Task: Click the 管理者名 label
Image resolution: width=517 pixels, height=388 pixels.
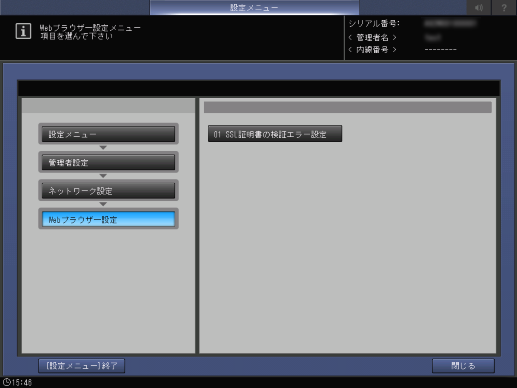Action: pos(372,37)
